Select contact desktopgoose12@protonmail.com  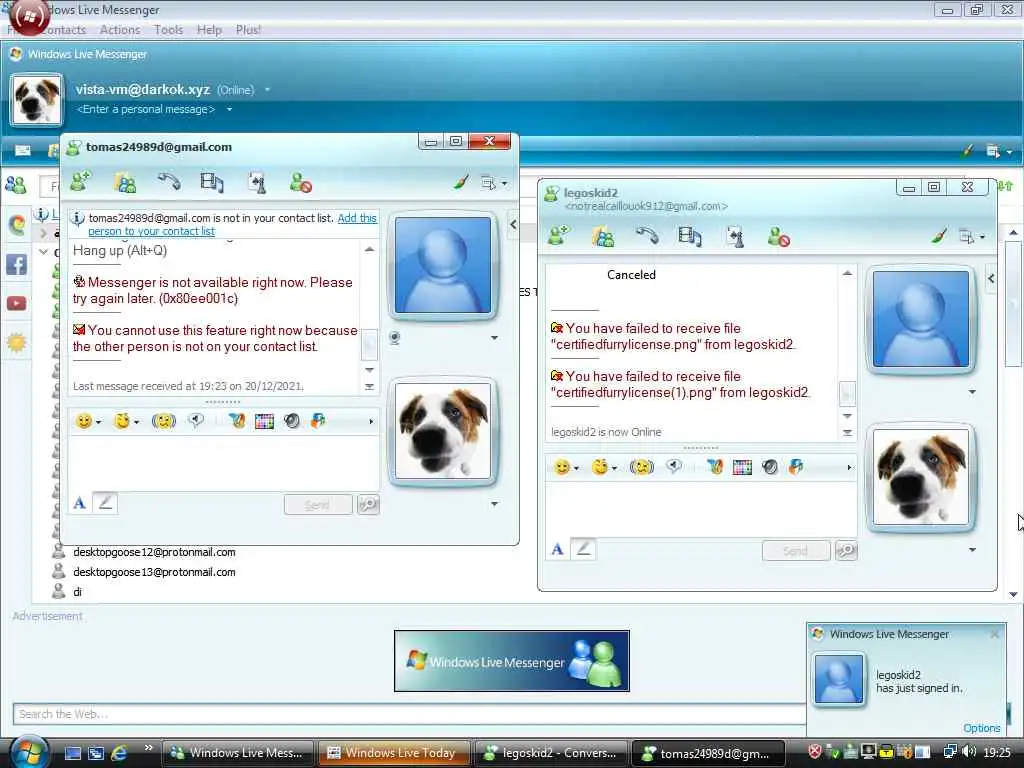(x=154, y=552)
